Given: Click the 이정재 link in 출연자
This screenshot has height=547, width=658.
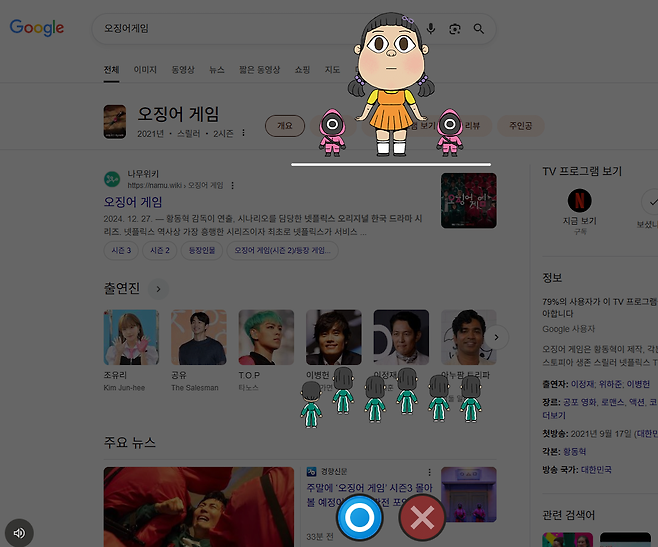Looking at the screenshot, I should point(582,384).
